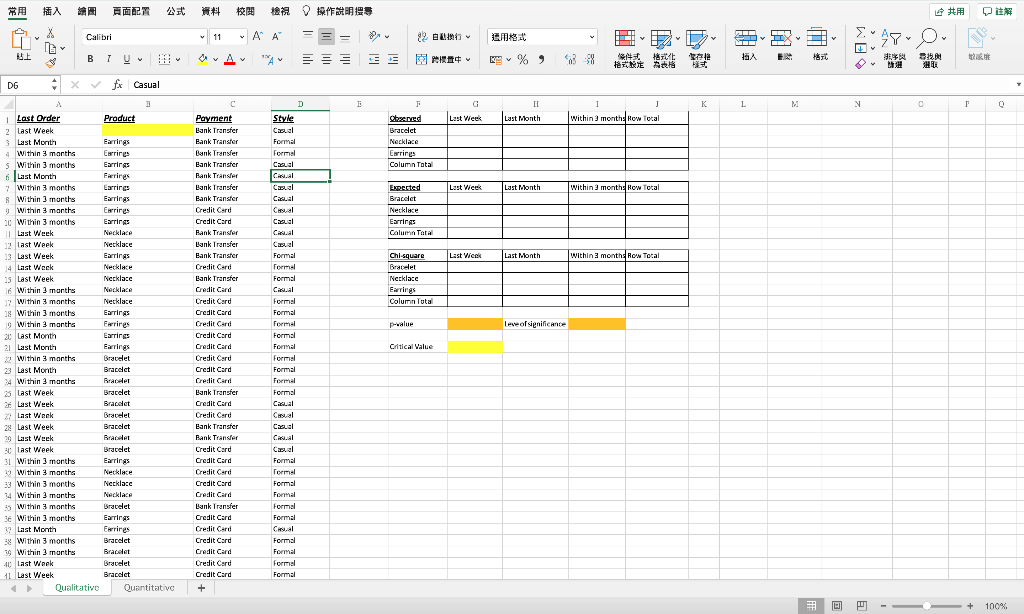Click the 註解 (Comments) button
Viewport: 1024px width, 614px height.
coord(998,11)
